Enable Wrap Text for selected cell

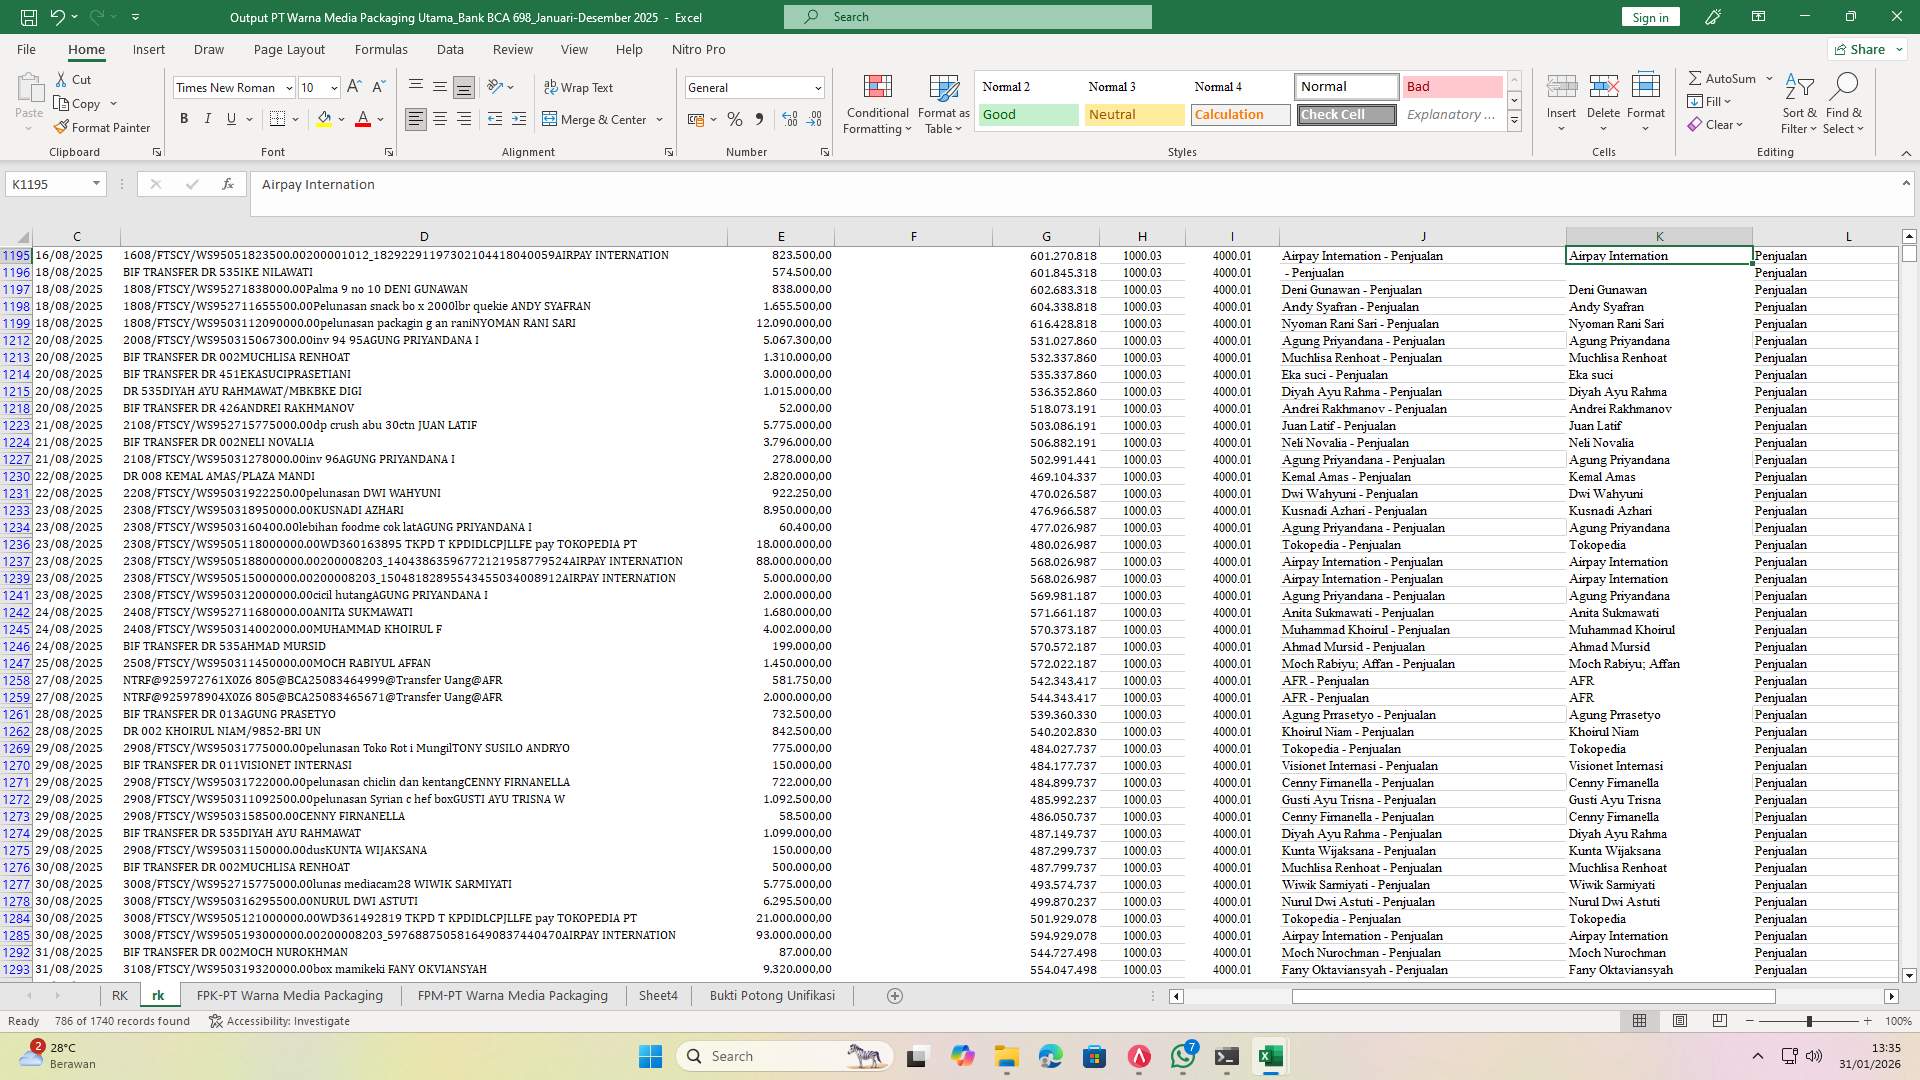coord(579,87)
